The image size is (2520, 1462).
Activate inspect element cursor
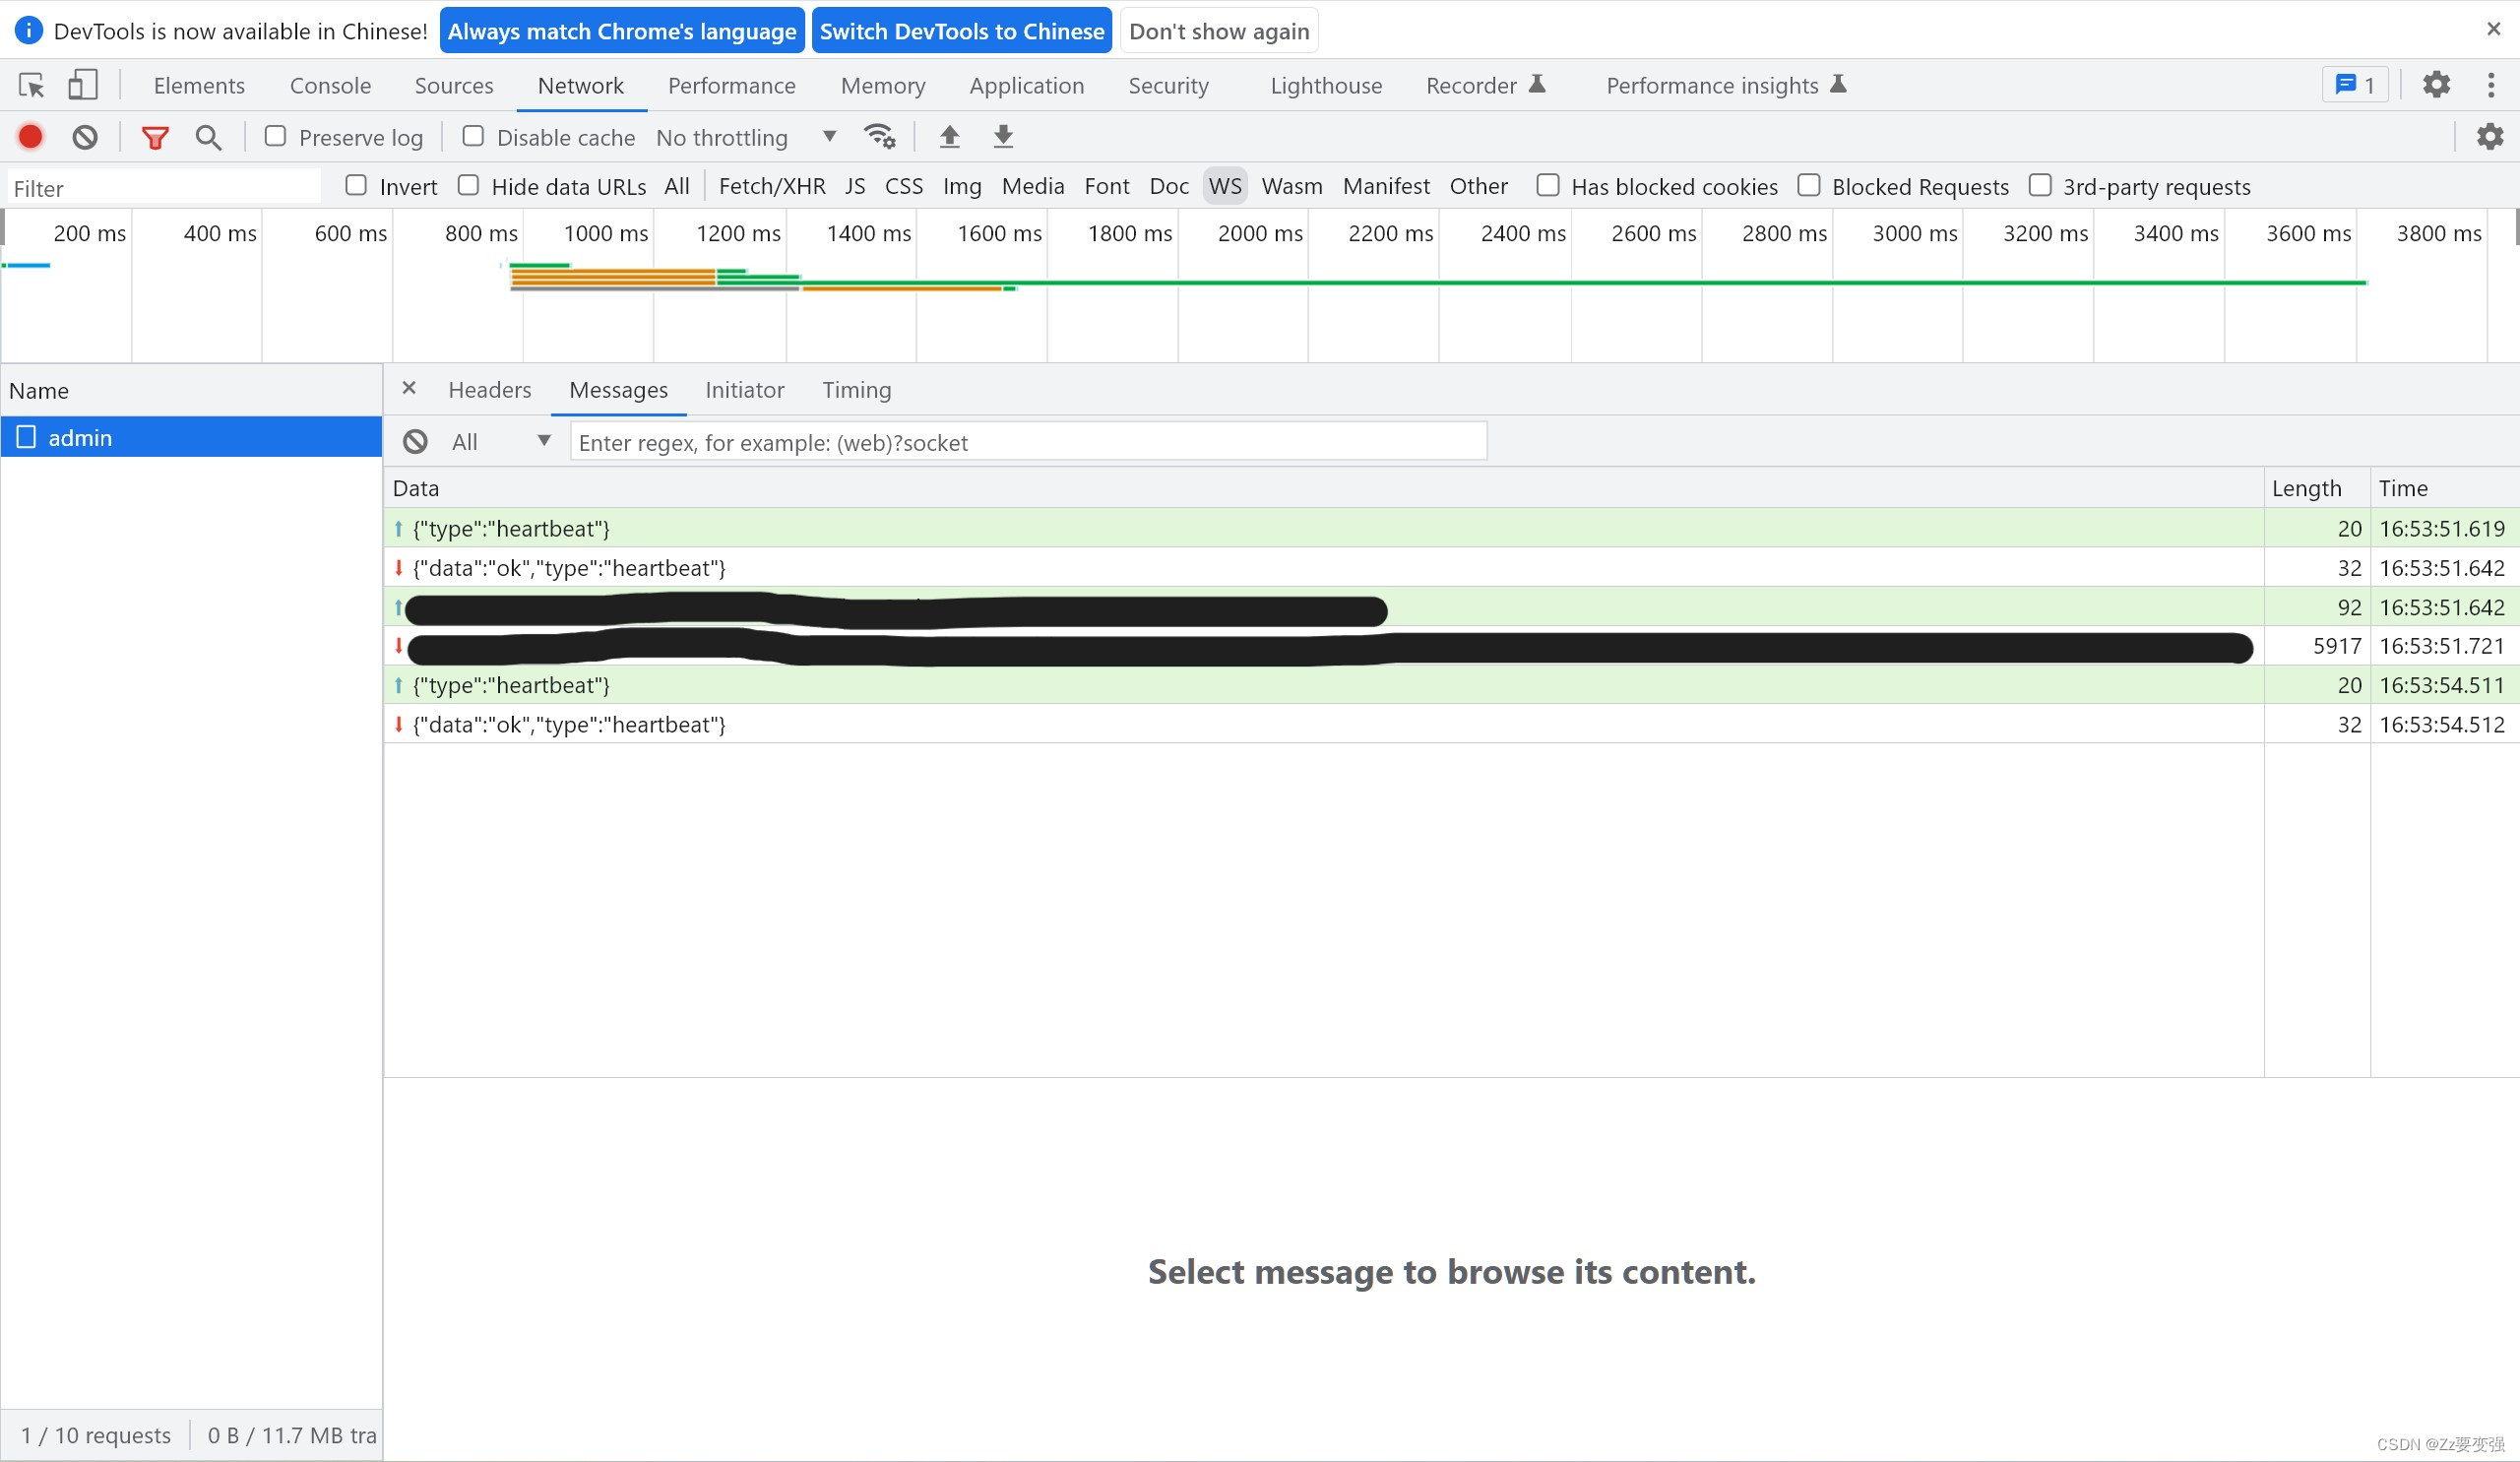click(31, 85)
